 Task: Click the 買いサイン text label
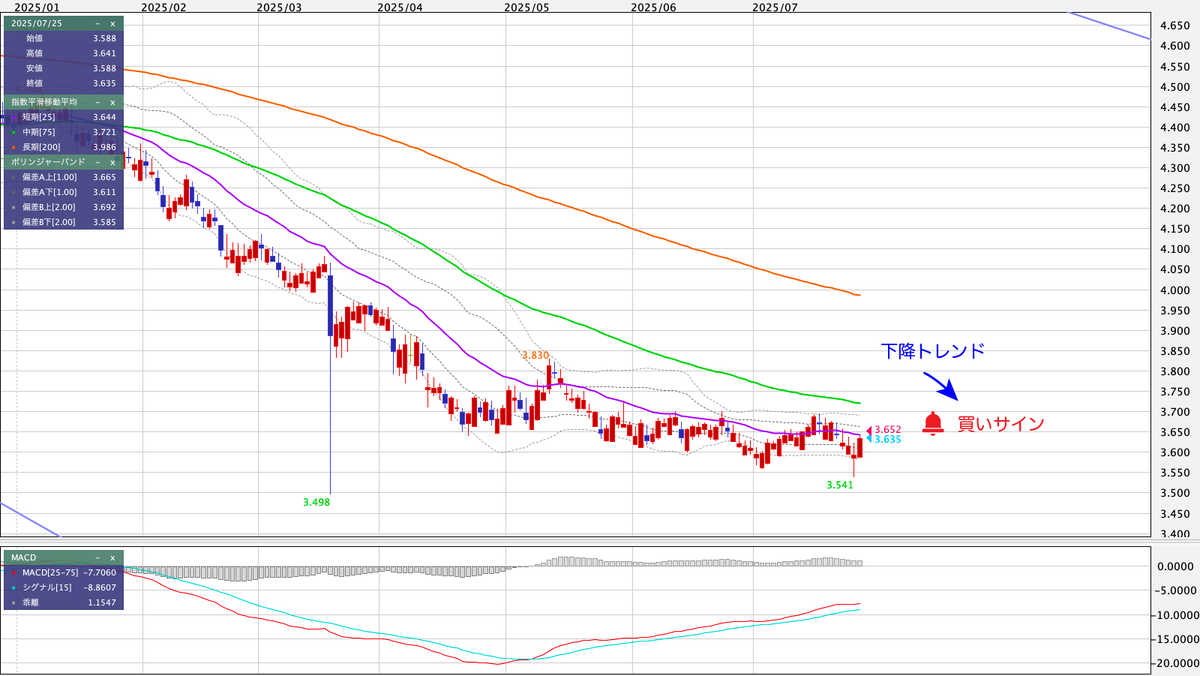coord(1001,424)
